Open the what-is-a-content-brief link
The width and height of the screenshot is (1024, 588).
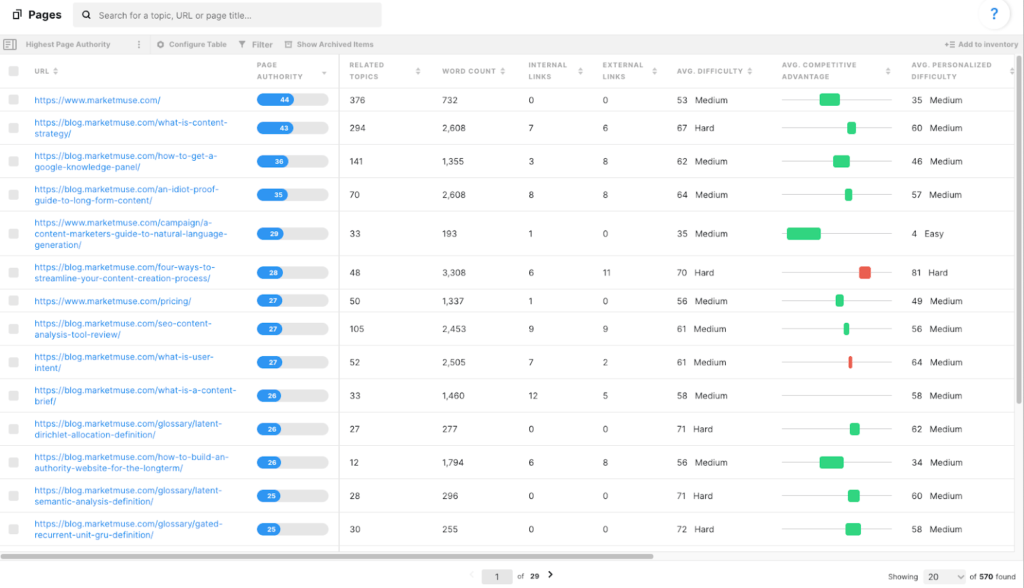coord(135,396)
